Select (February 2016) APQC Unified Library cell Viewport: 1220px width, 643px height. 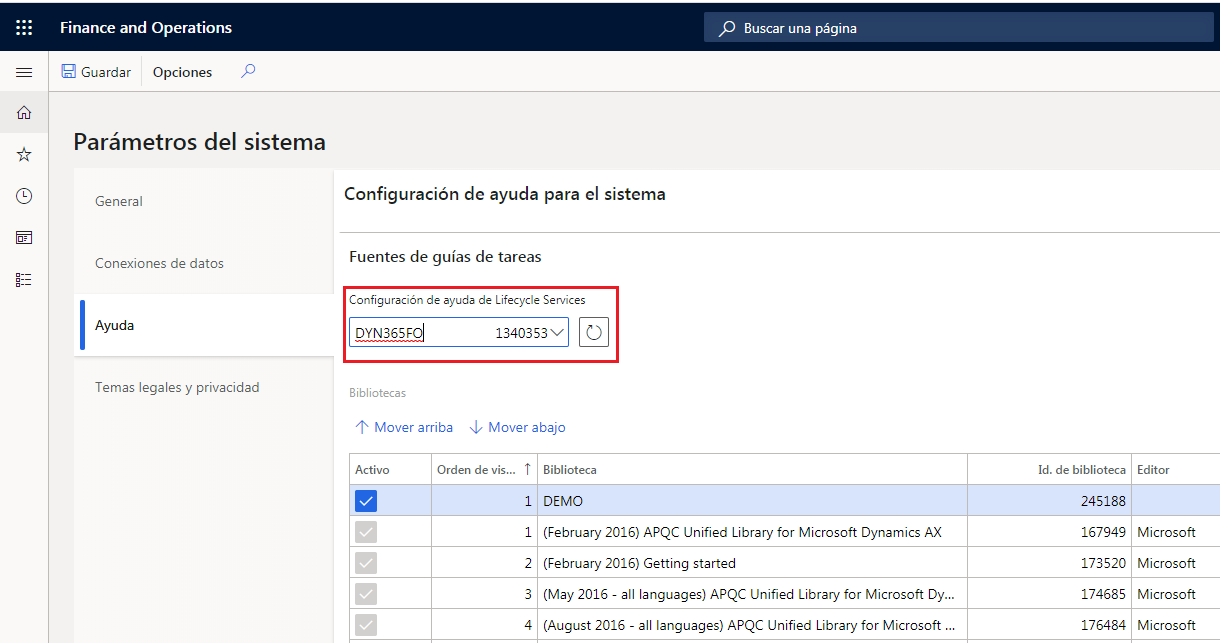[x=752, y=532]
